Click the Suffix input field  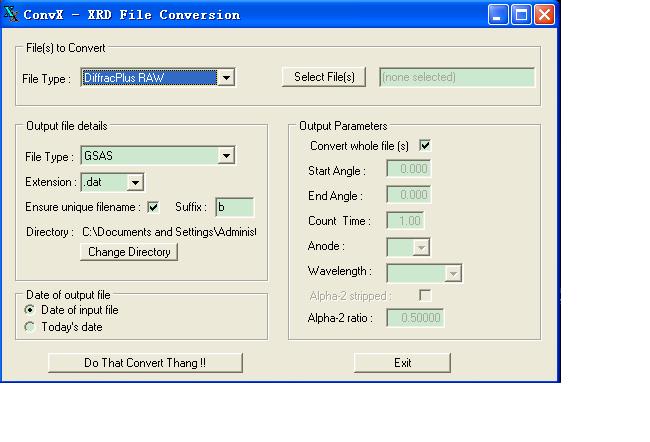tap(235, 207)
